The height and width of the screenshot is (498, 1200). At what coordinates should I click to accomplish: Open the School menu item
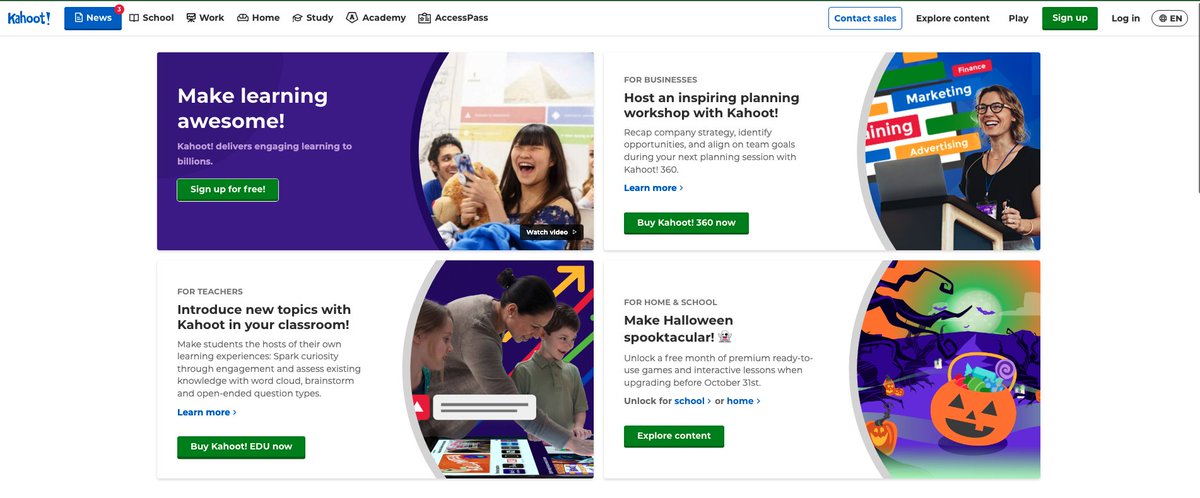point(151,18)
